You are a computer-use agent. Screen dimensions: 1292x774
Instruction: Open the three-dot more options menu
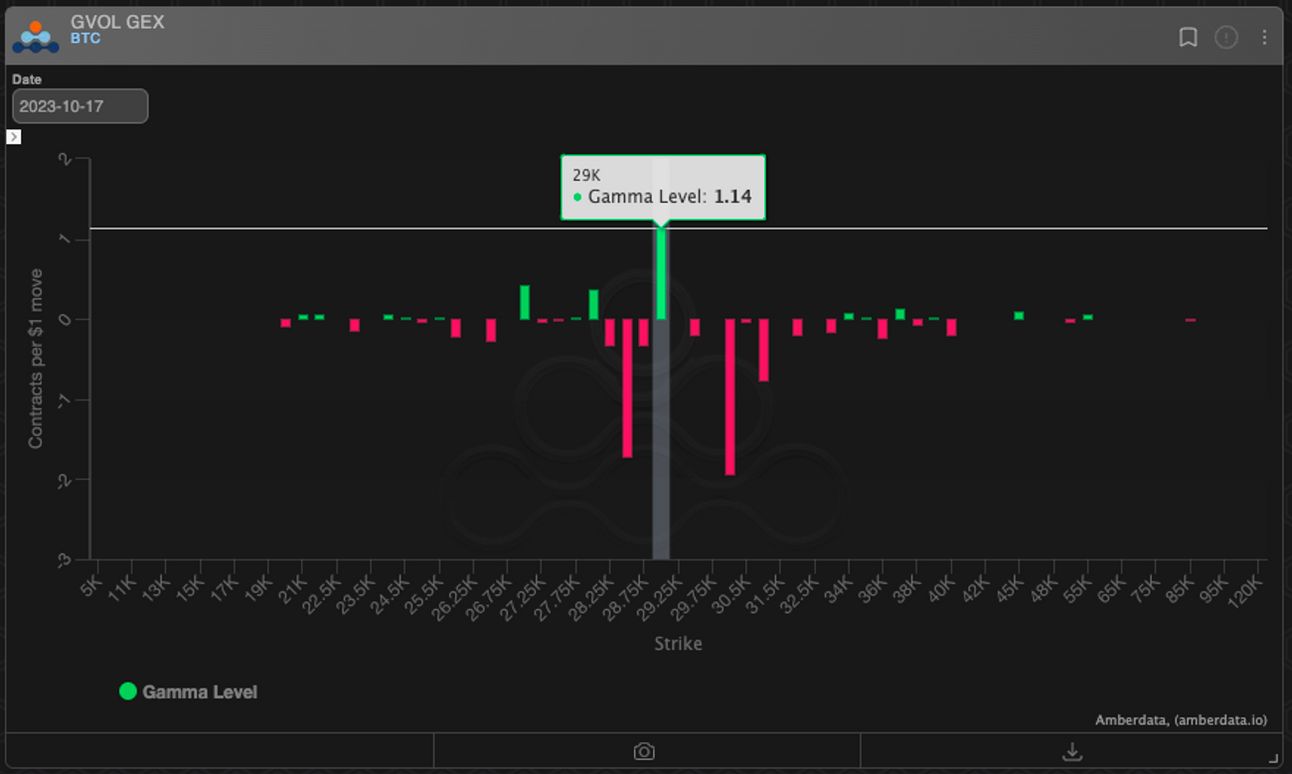[1264, 37]
